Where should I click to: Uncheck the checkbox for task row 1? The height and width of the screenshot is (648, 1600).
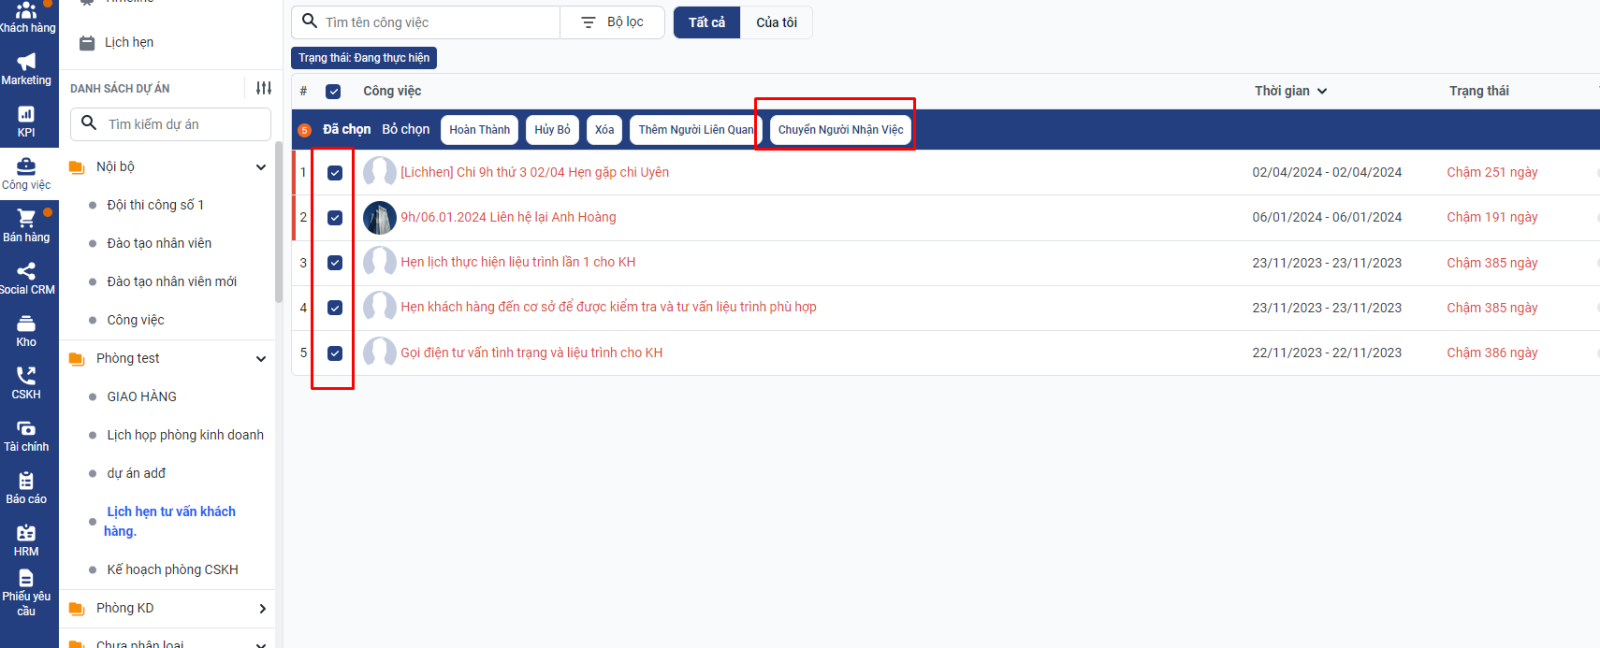click(x=335, y=173)
